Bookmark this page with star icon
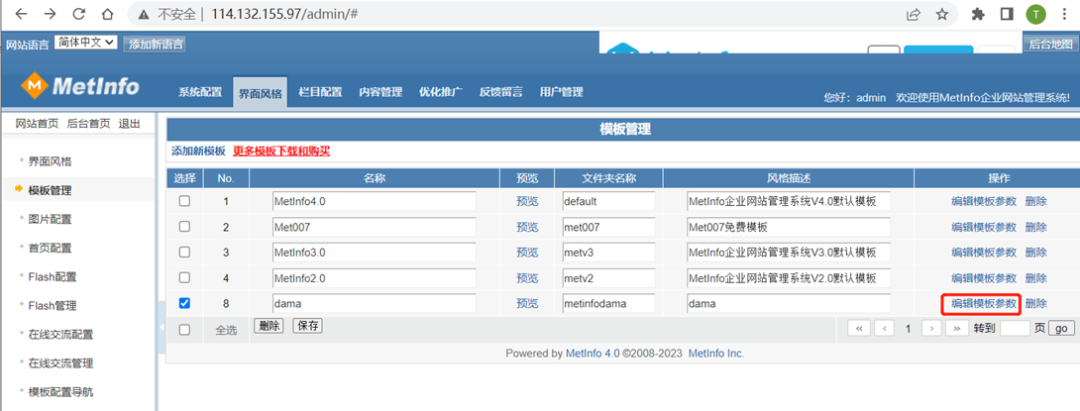The height and width of the screenshot is (411, 1080). 942,14
